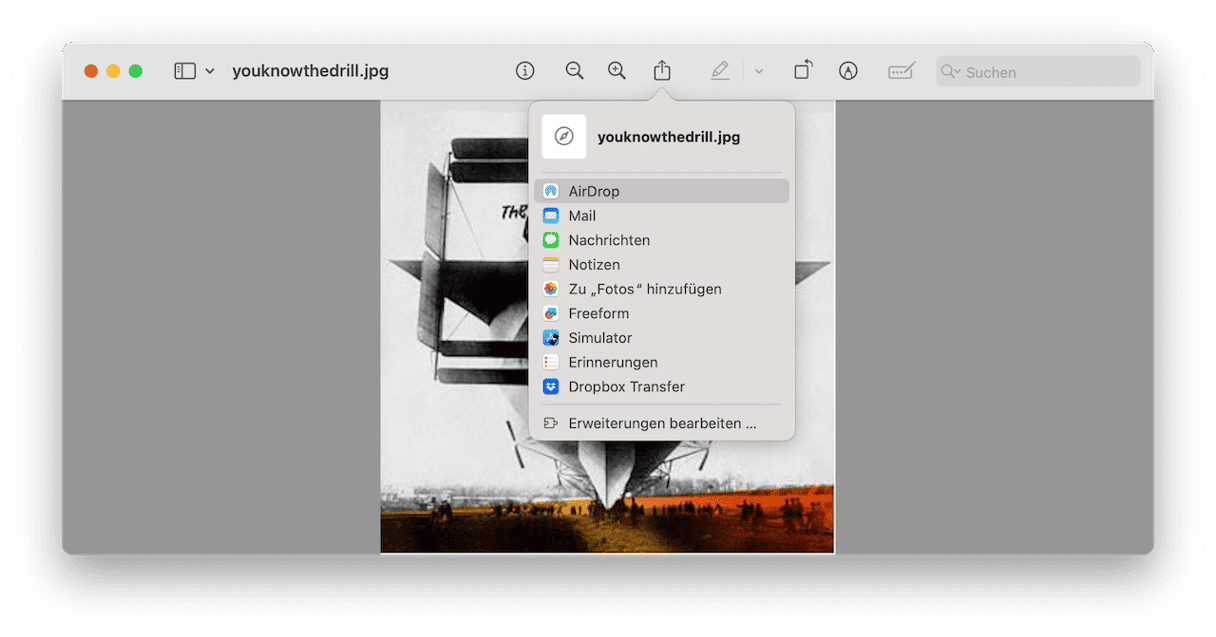Click the form filling toolbar icon
This screenshot has height=637, width=1216.
(901, 71)
